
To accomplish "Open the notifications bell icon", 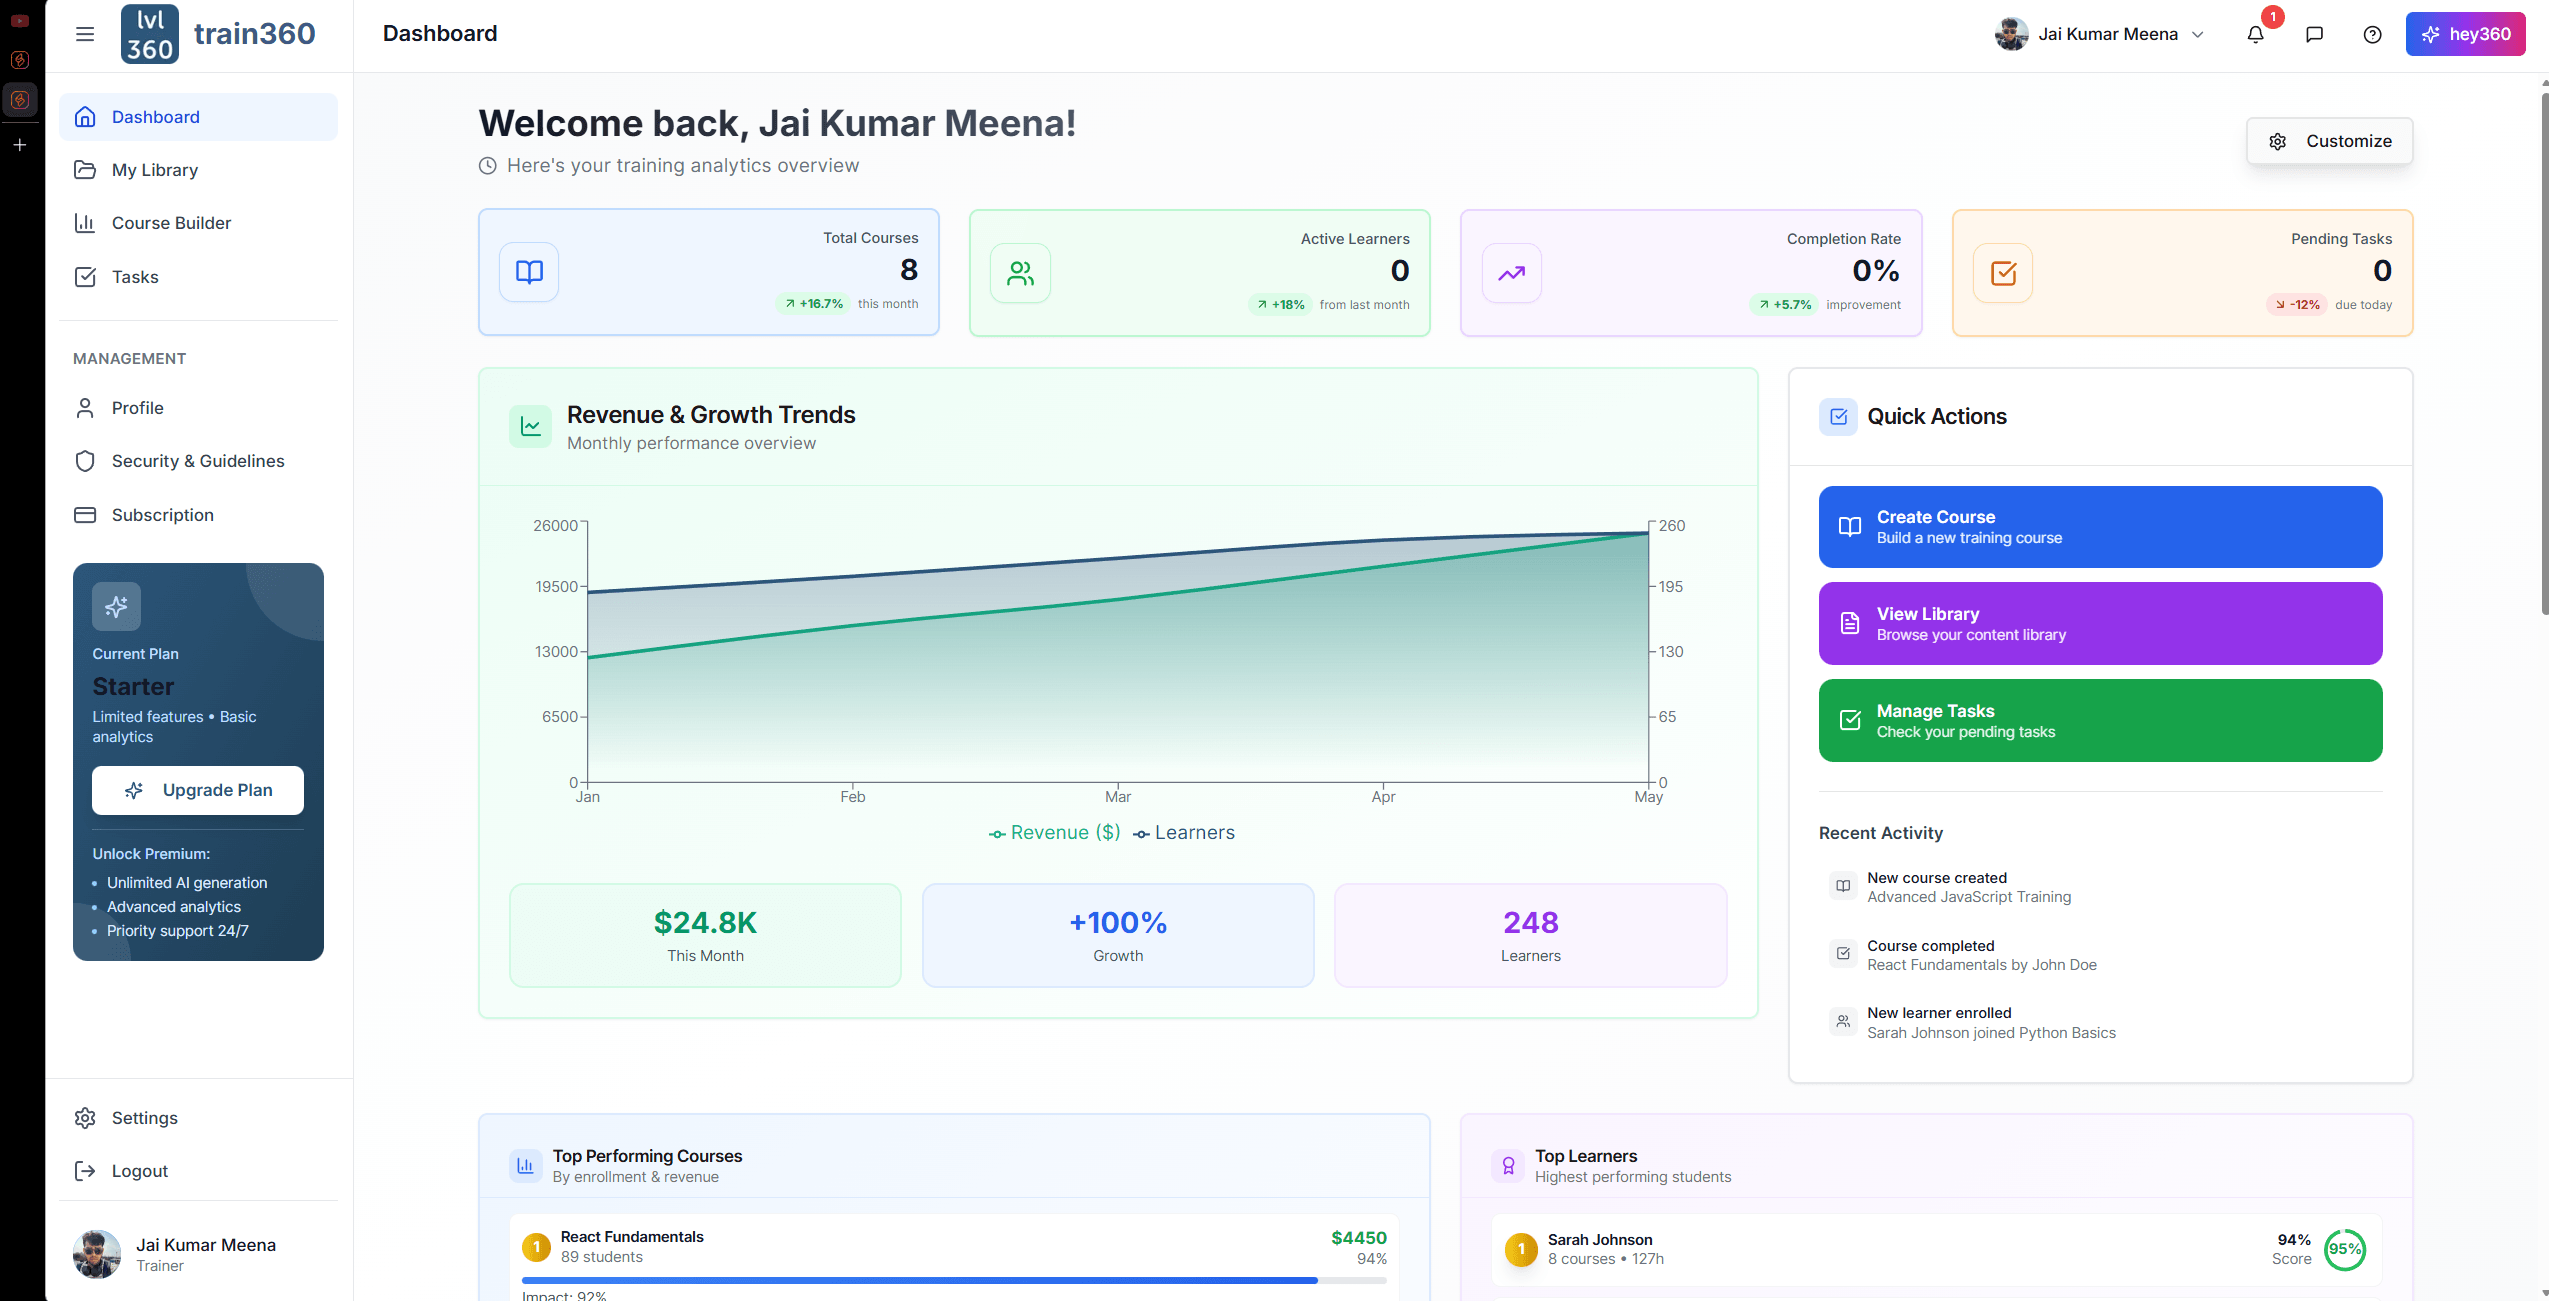I will [x=2255, y=34].
